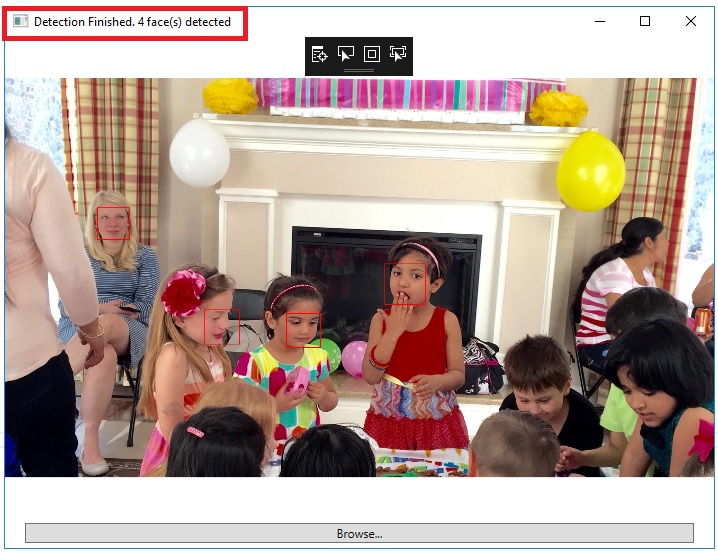Close the face detection window

pyautogui.click(x=691, y=21)
